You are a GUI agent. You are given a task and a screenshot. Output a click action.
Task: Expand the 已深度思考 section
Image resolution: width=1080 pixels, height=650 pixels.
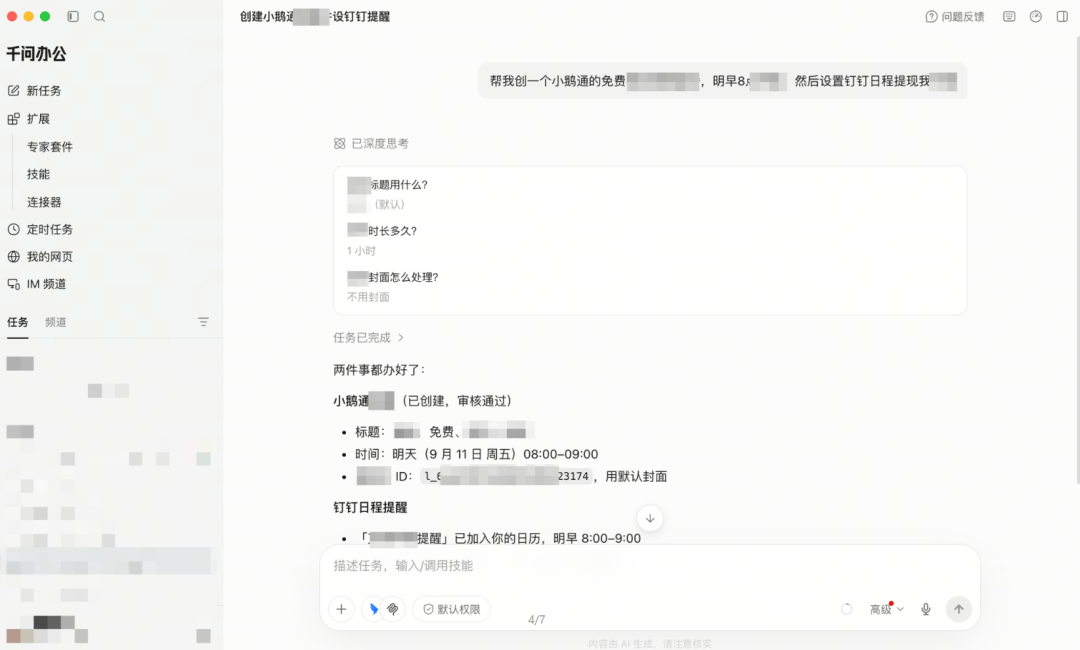[x=371, y=143]
